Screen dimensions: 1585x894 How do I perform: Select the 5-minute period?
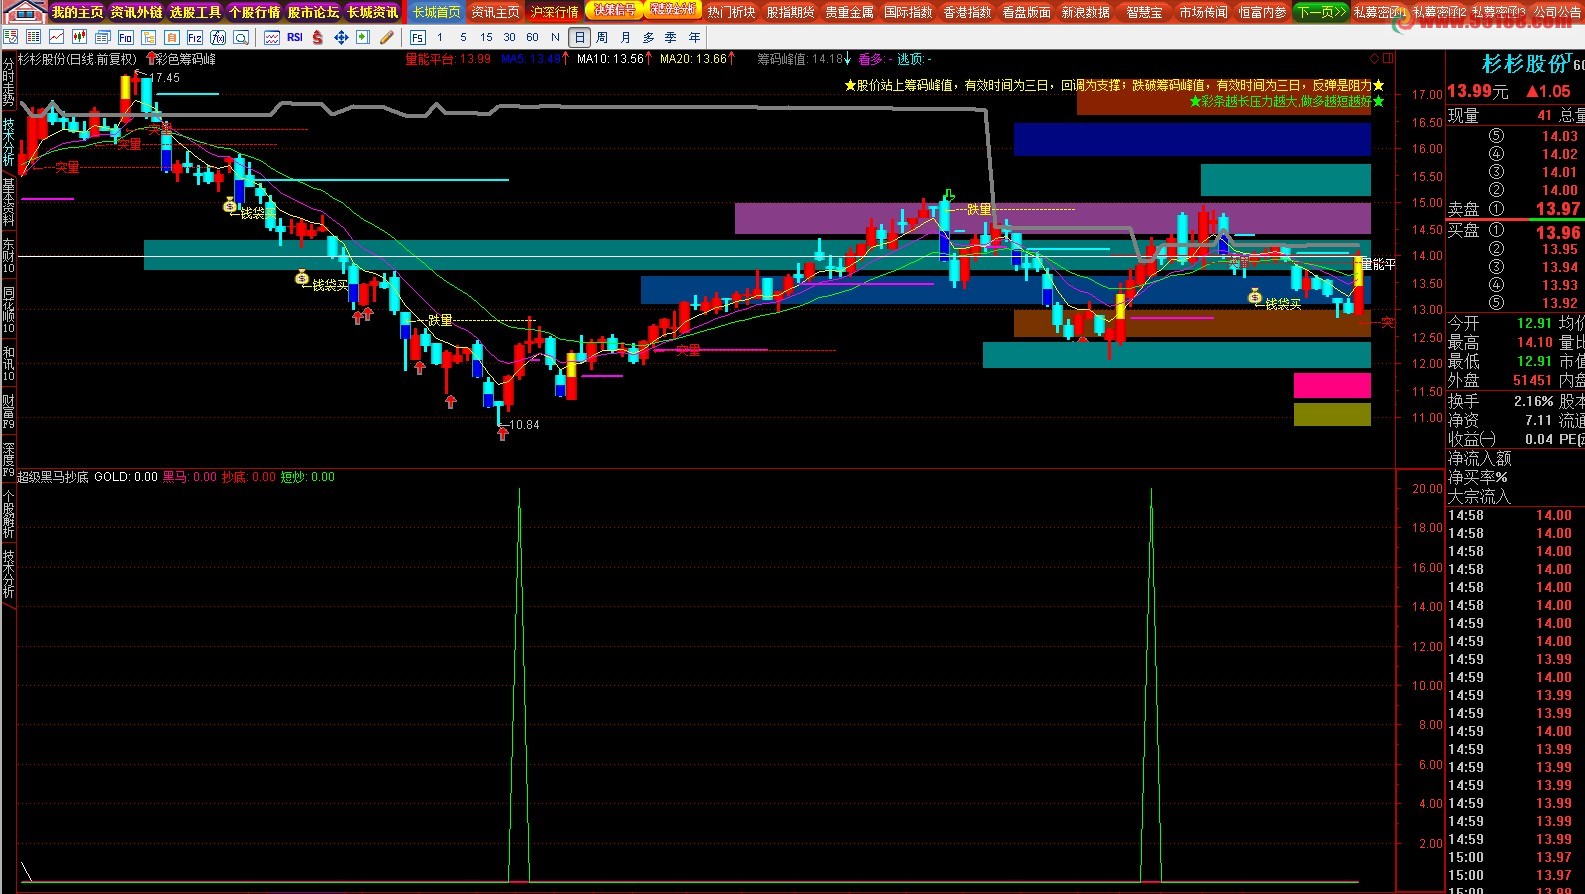(x=463, y=37)
